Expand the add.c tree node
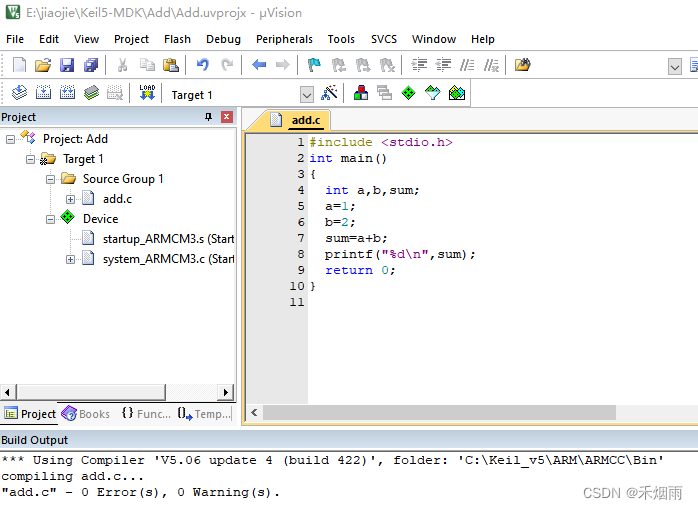Viewport: 698px width, 509px height. pos(70,199)
